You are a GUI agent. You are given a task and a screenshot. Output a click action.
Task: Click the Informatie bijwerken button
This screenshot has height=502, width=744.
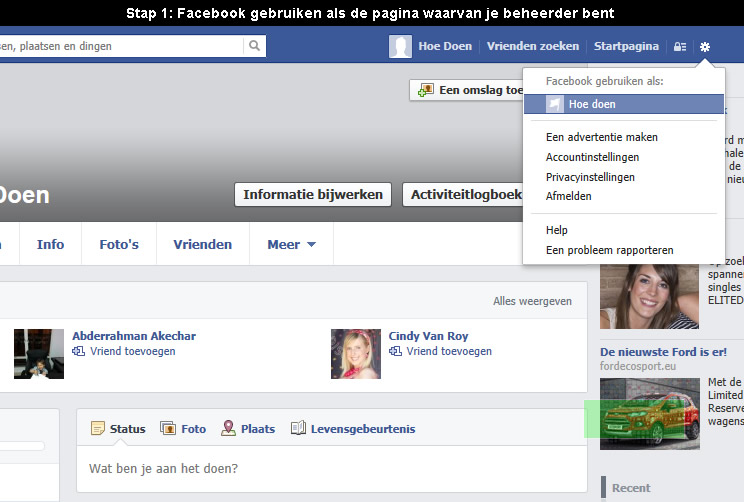313,195
